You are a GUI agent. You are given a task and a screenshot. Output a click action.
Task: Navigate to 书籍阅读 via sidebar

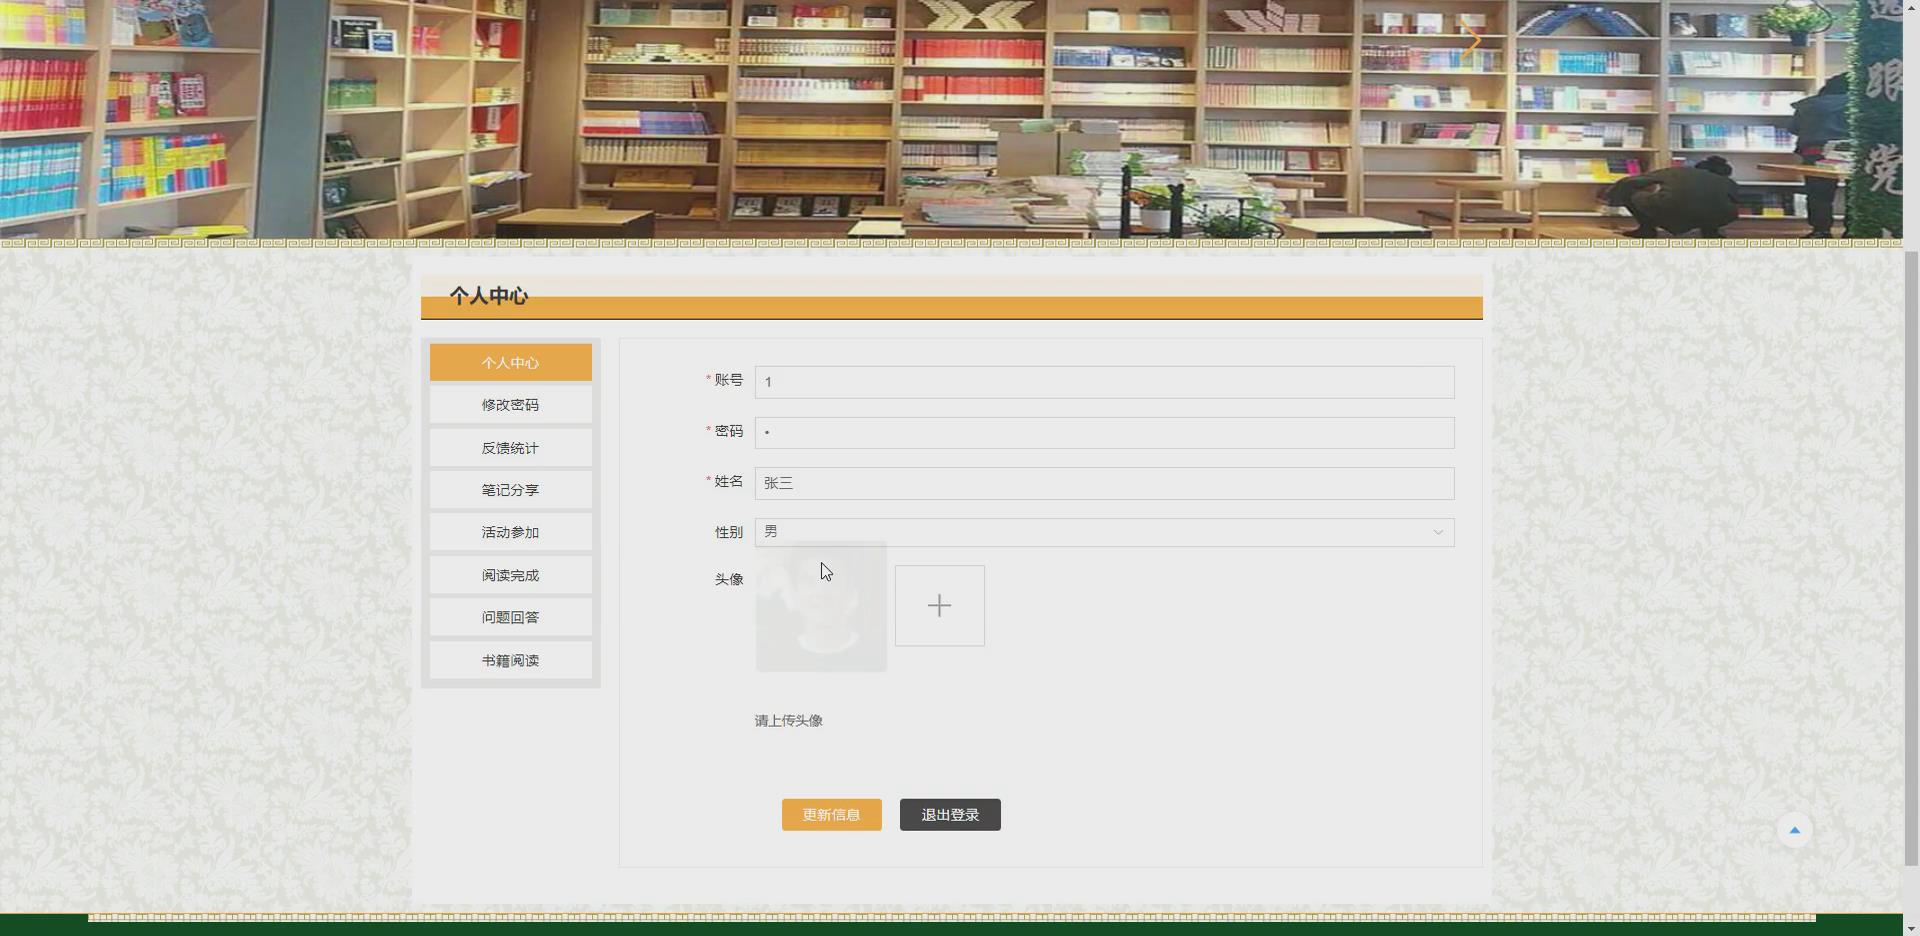pos(510,660)
